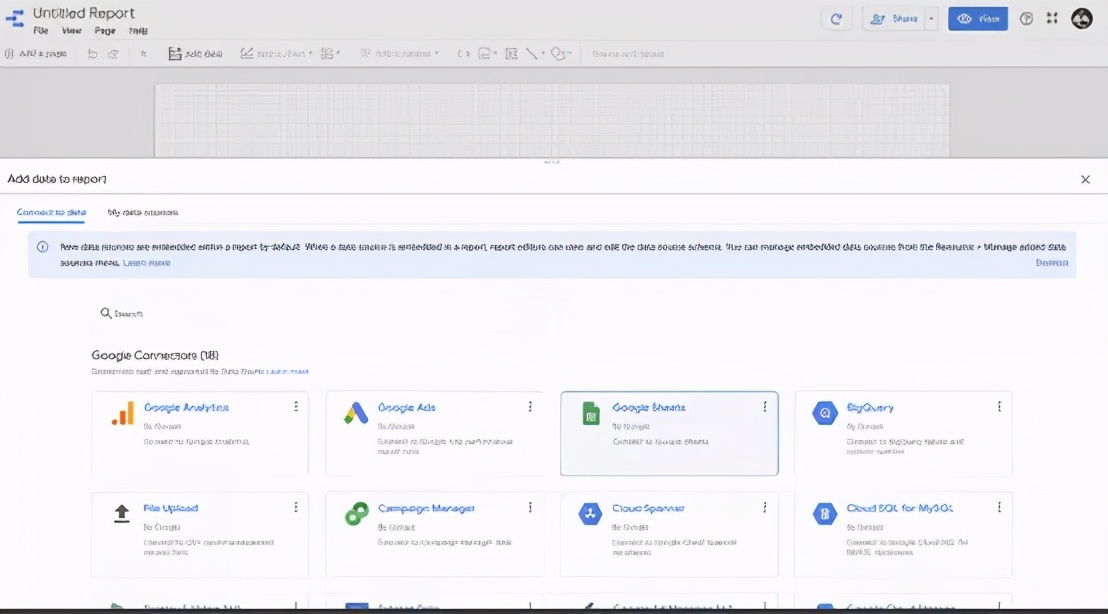Click the search magnifier icon

[105, 313]
